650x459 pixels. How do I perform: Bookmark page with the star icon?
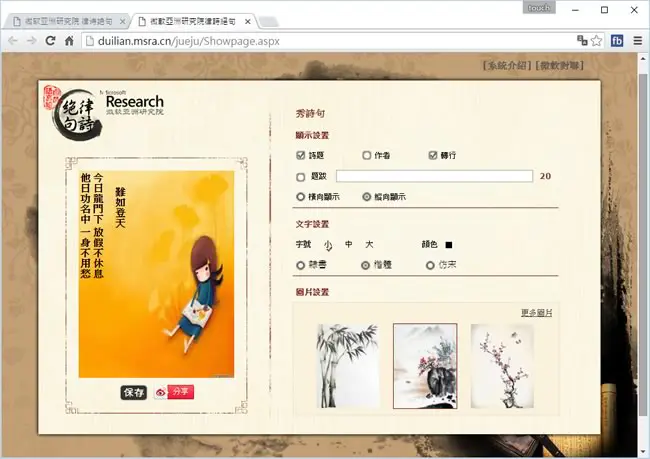597,41
